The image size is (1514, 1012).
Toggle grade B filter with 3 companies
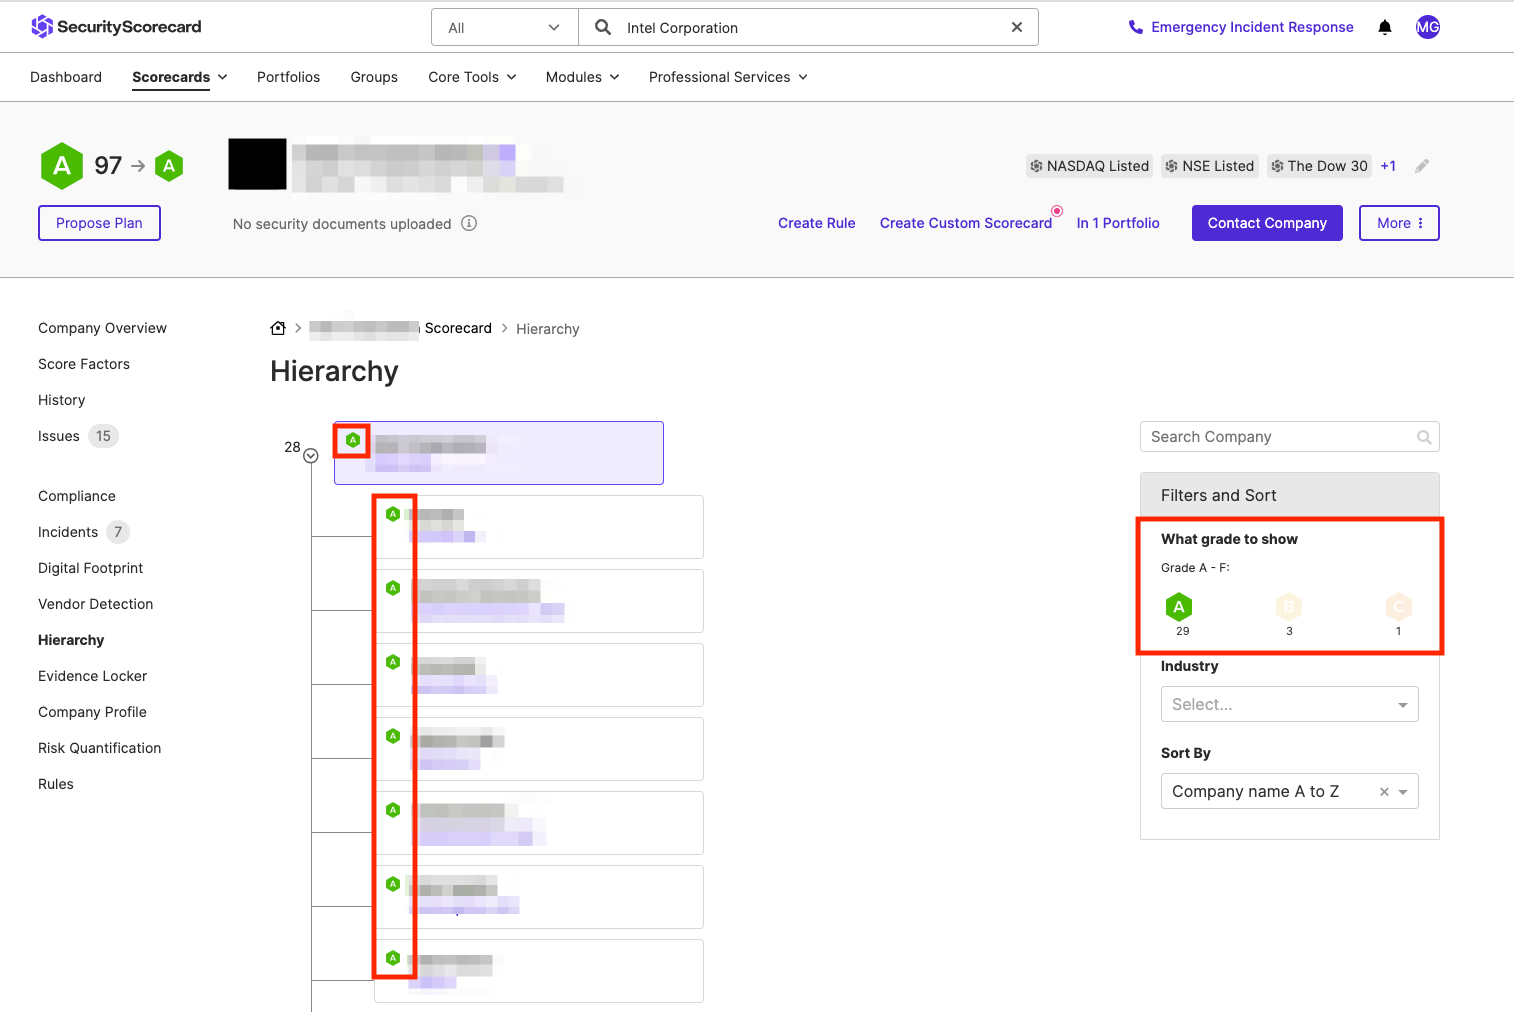point(1289,607)
